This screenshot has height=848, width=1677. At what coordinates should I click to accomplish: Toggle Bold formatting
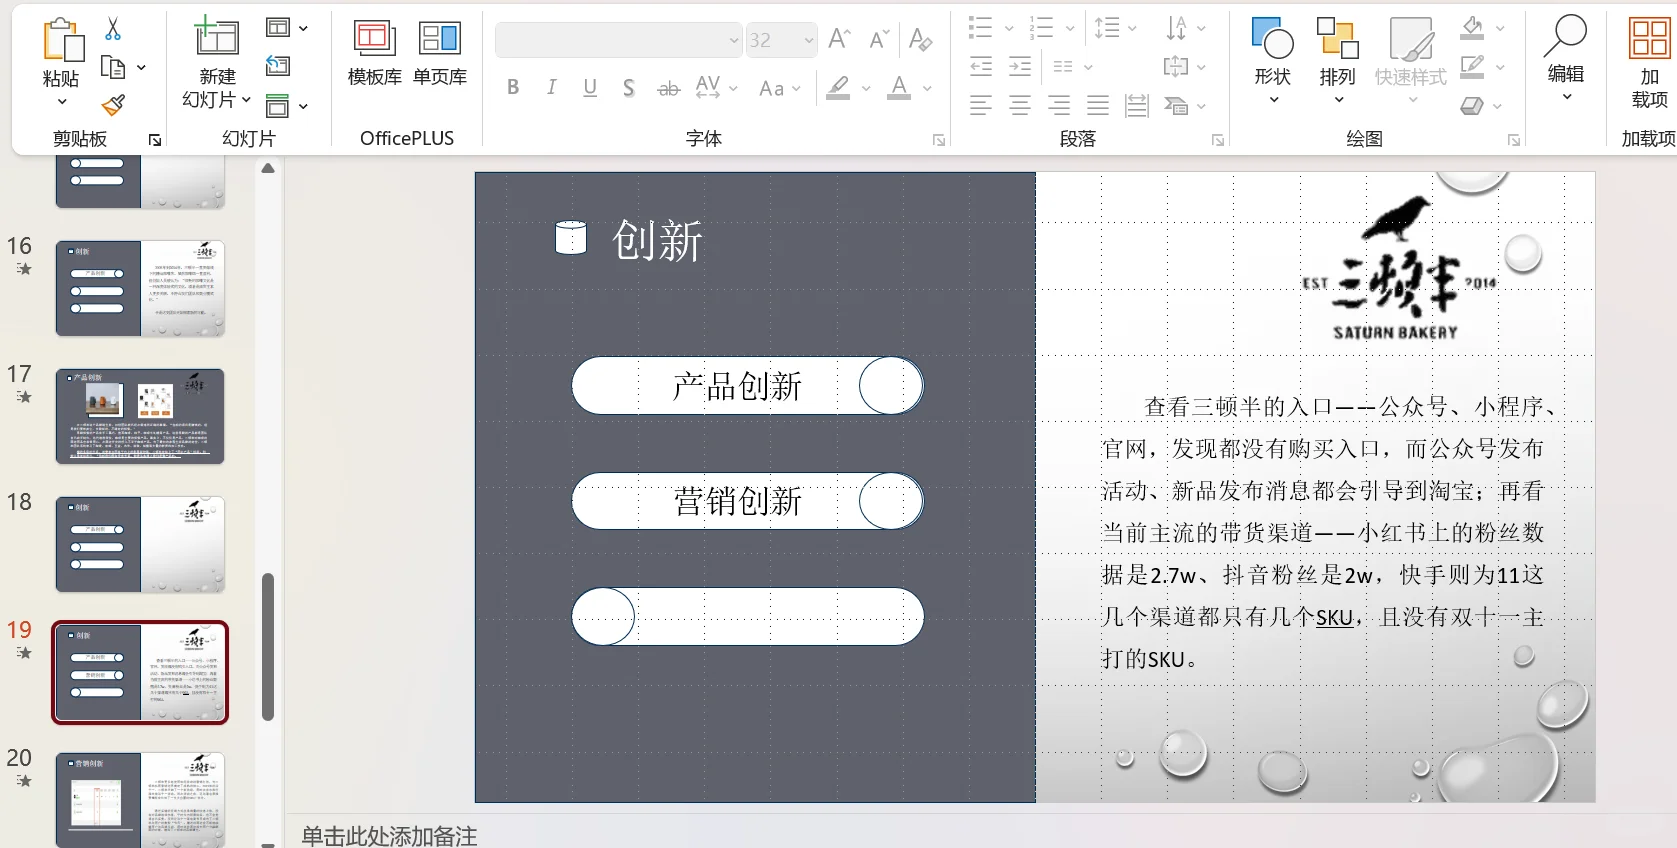click(513, 87)
